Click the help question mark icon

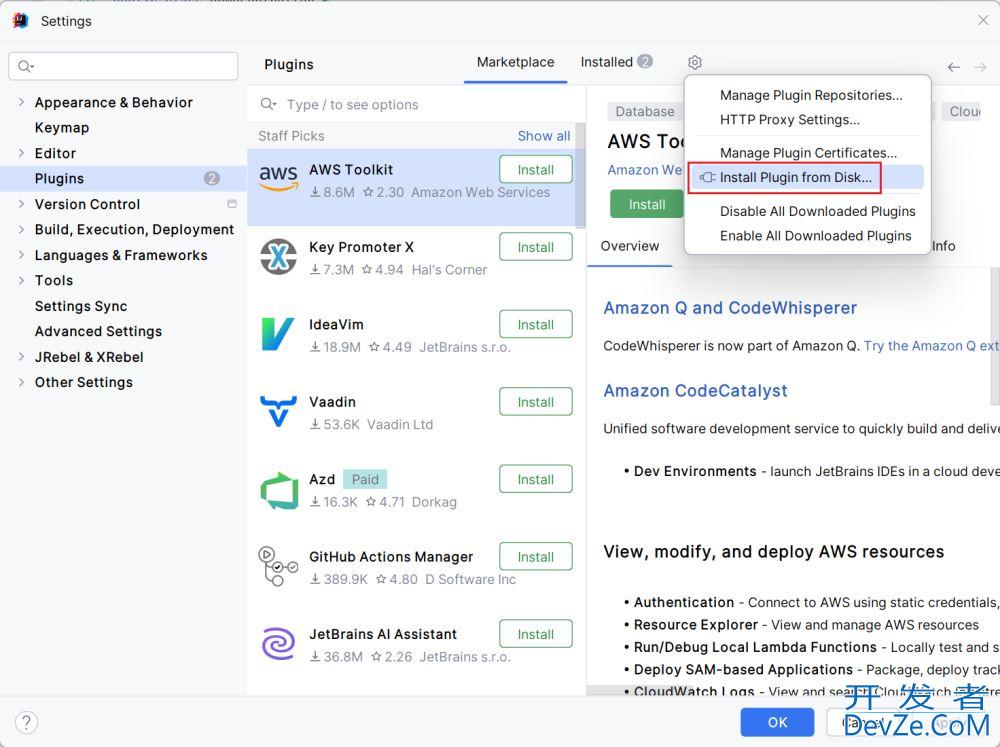[x=26, y=723]
